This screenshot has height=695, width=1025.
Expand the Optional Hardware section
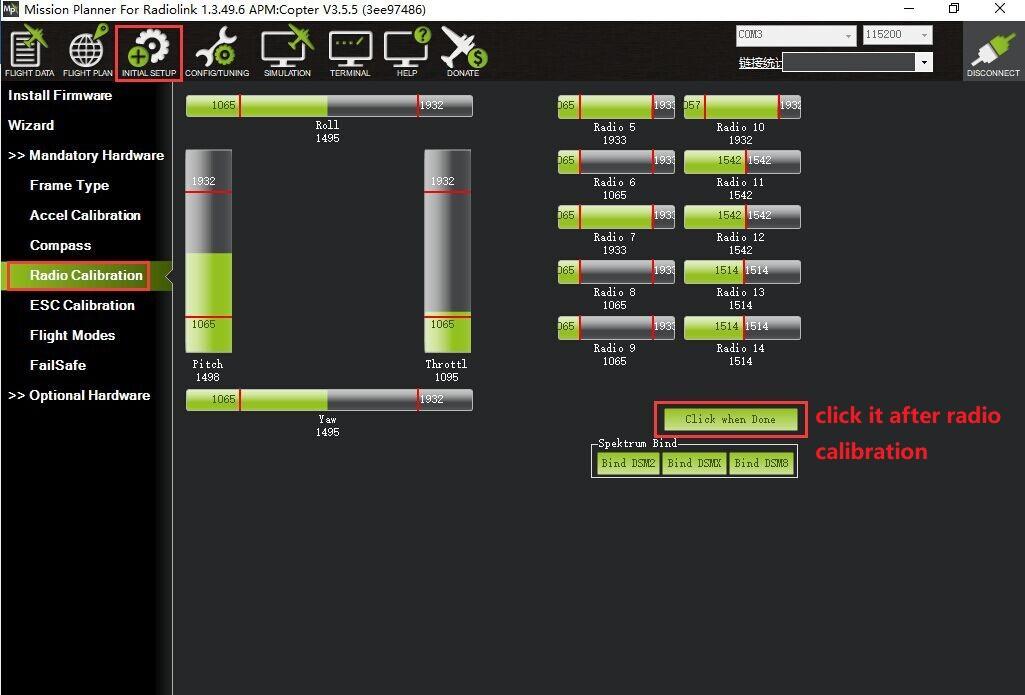click(79, 396)
